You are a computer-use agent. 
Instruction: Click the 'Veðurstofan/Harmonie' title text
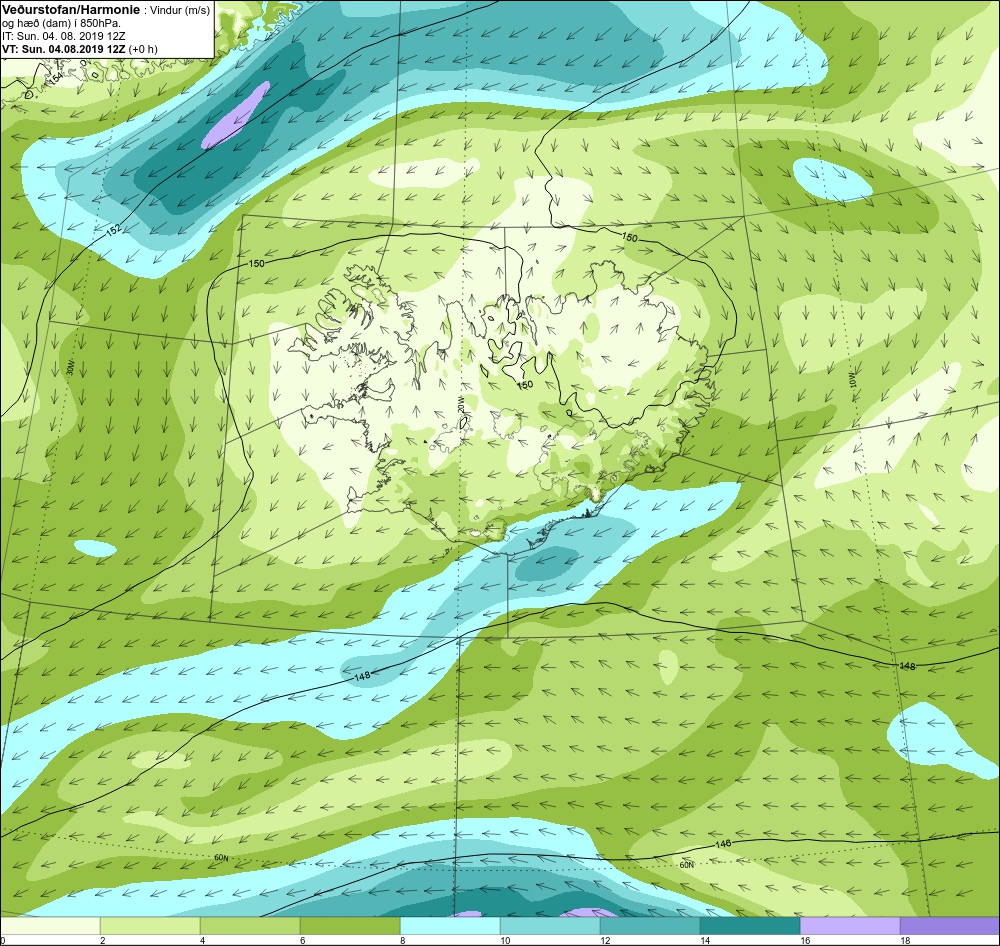pos(70,10)
